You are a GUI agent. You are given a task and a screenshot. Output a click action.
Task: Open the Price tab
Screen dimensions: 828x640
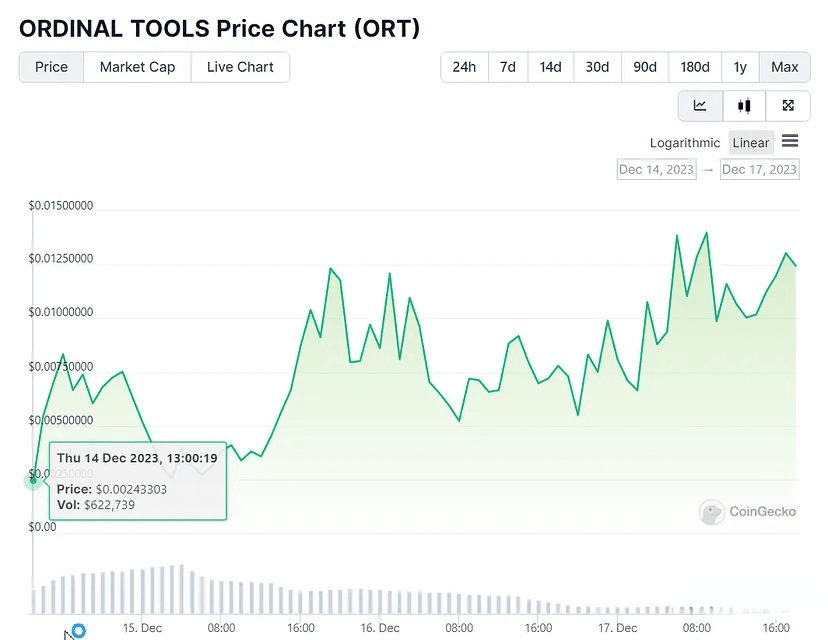(x=51, y=67)
